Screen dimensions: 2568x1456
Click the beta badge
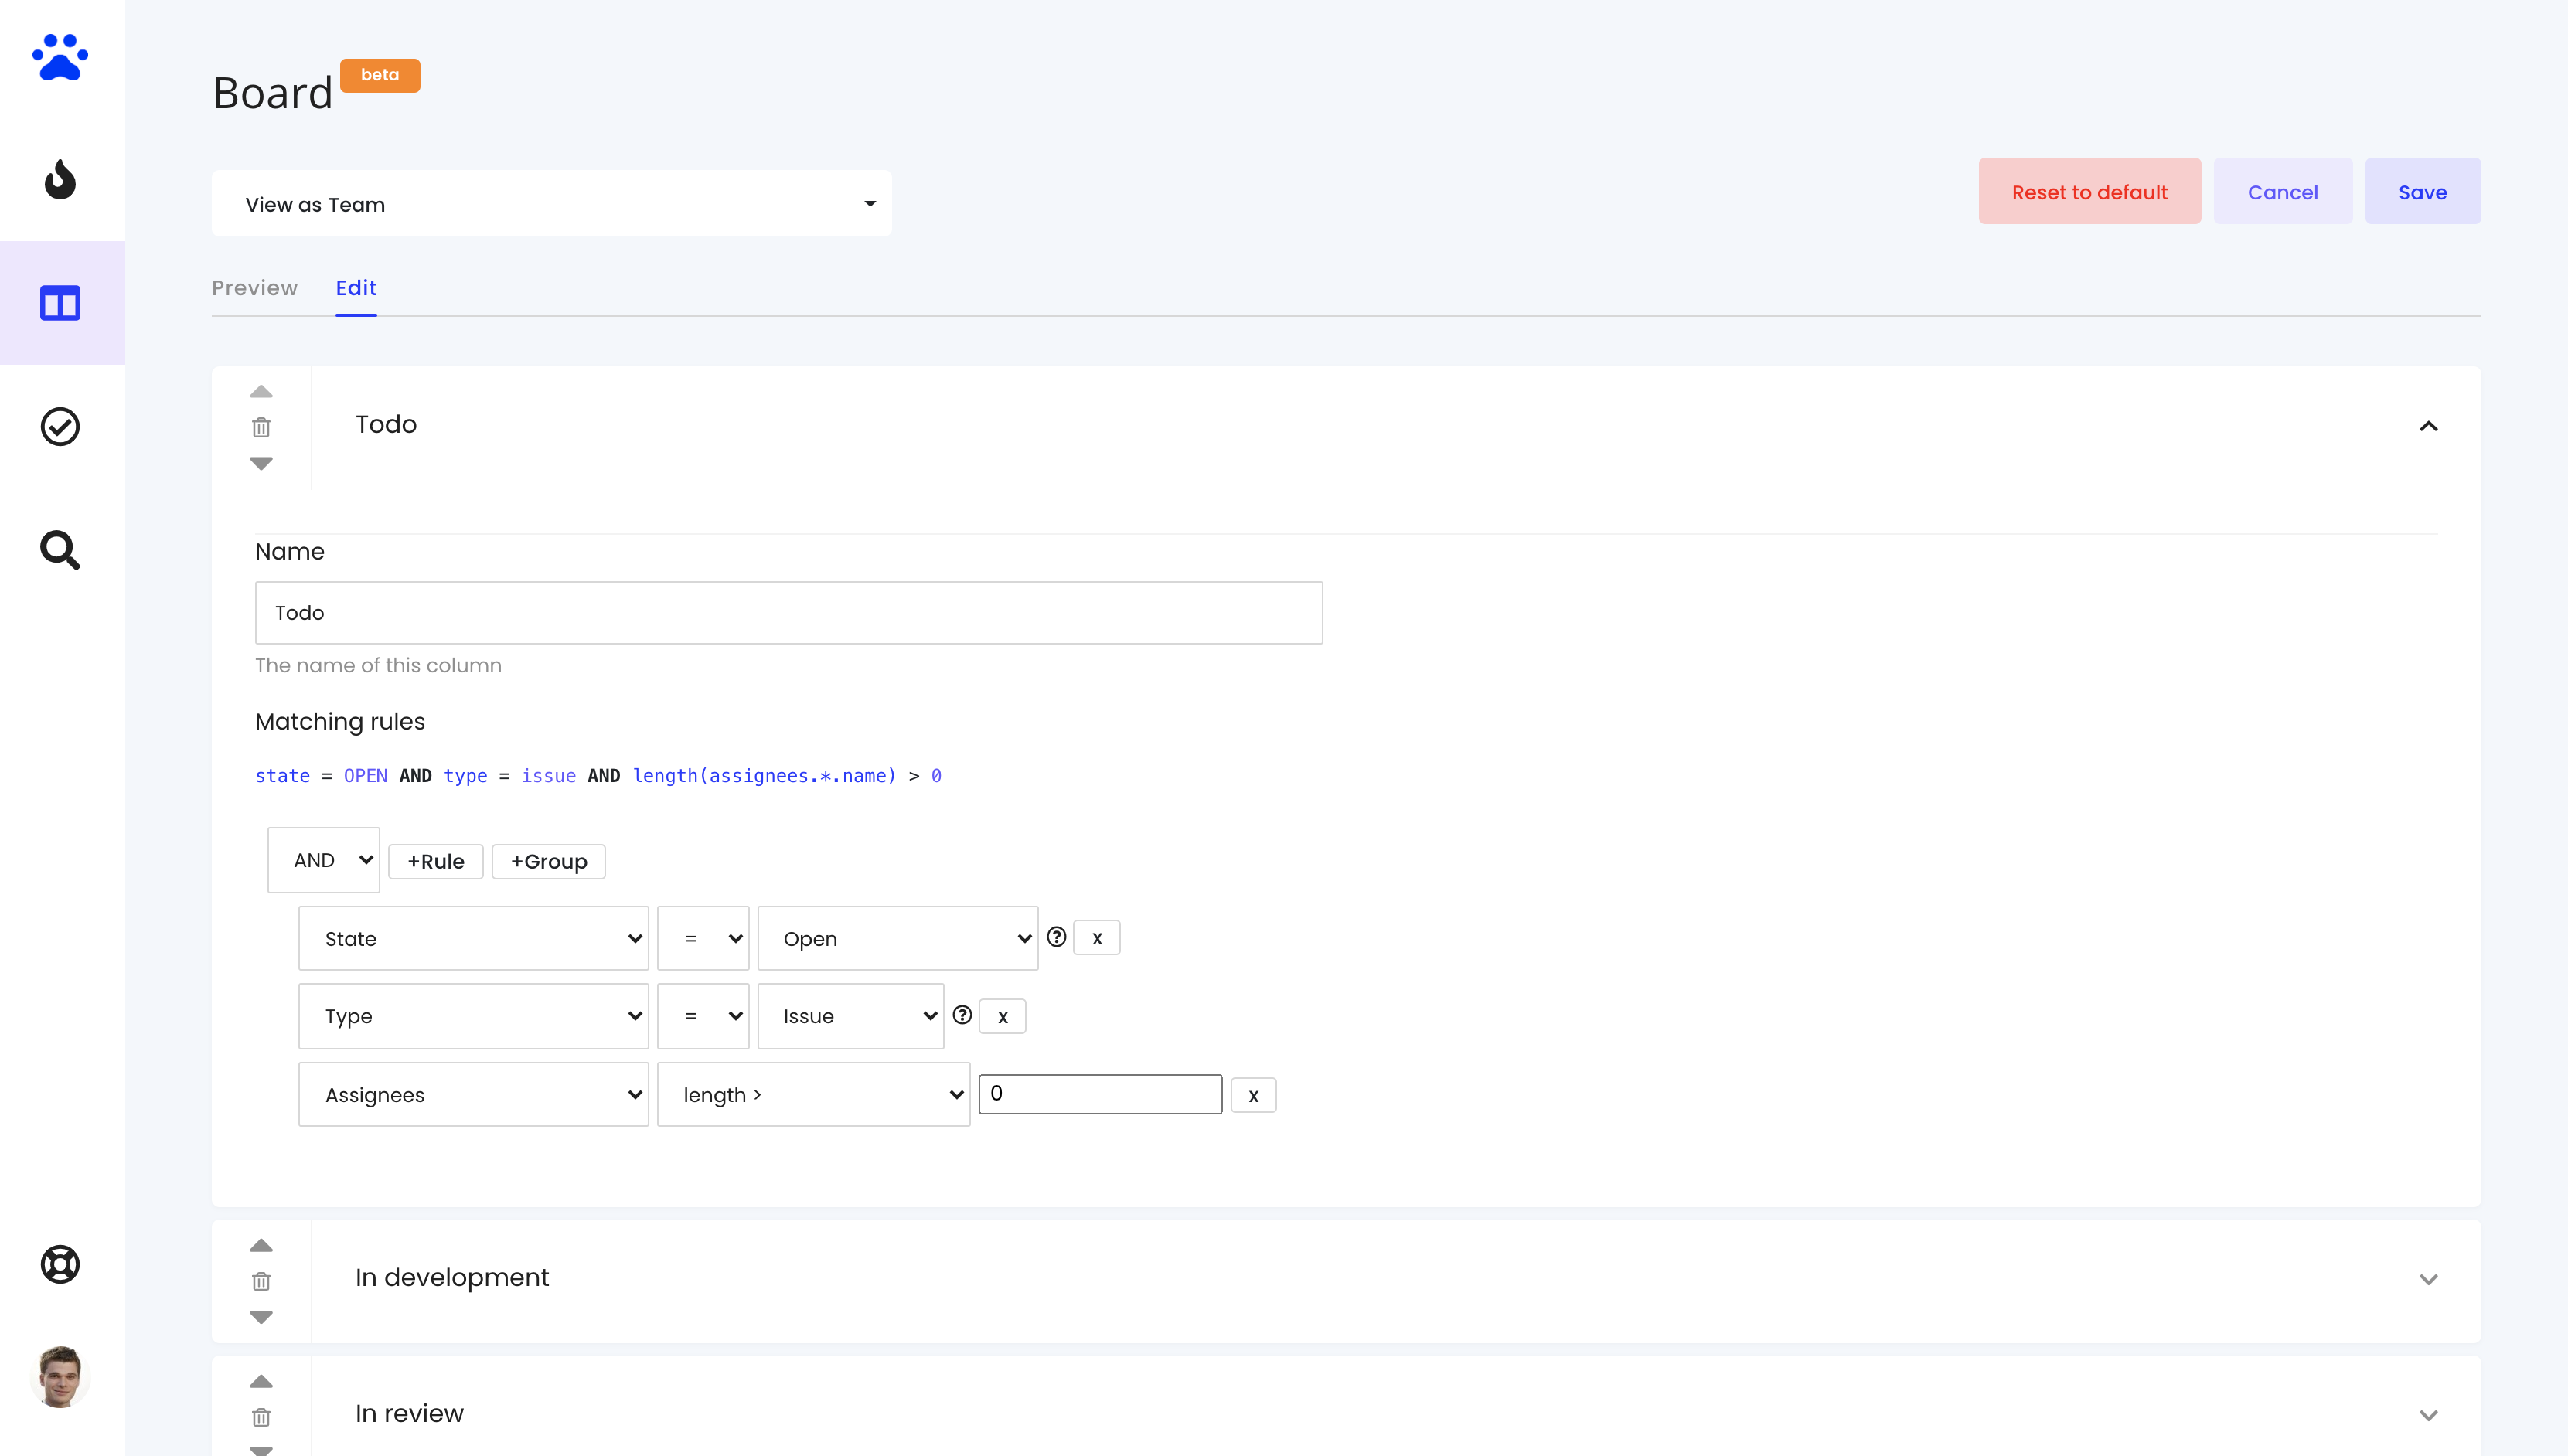pos(380,75)
